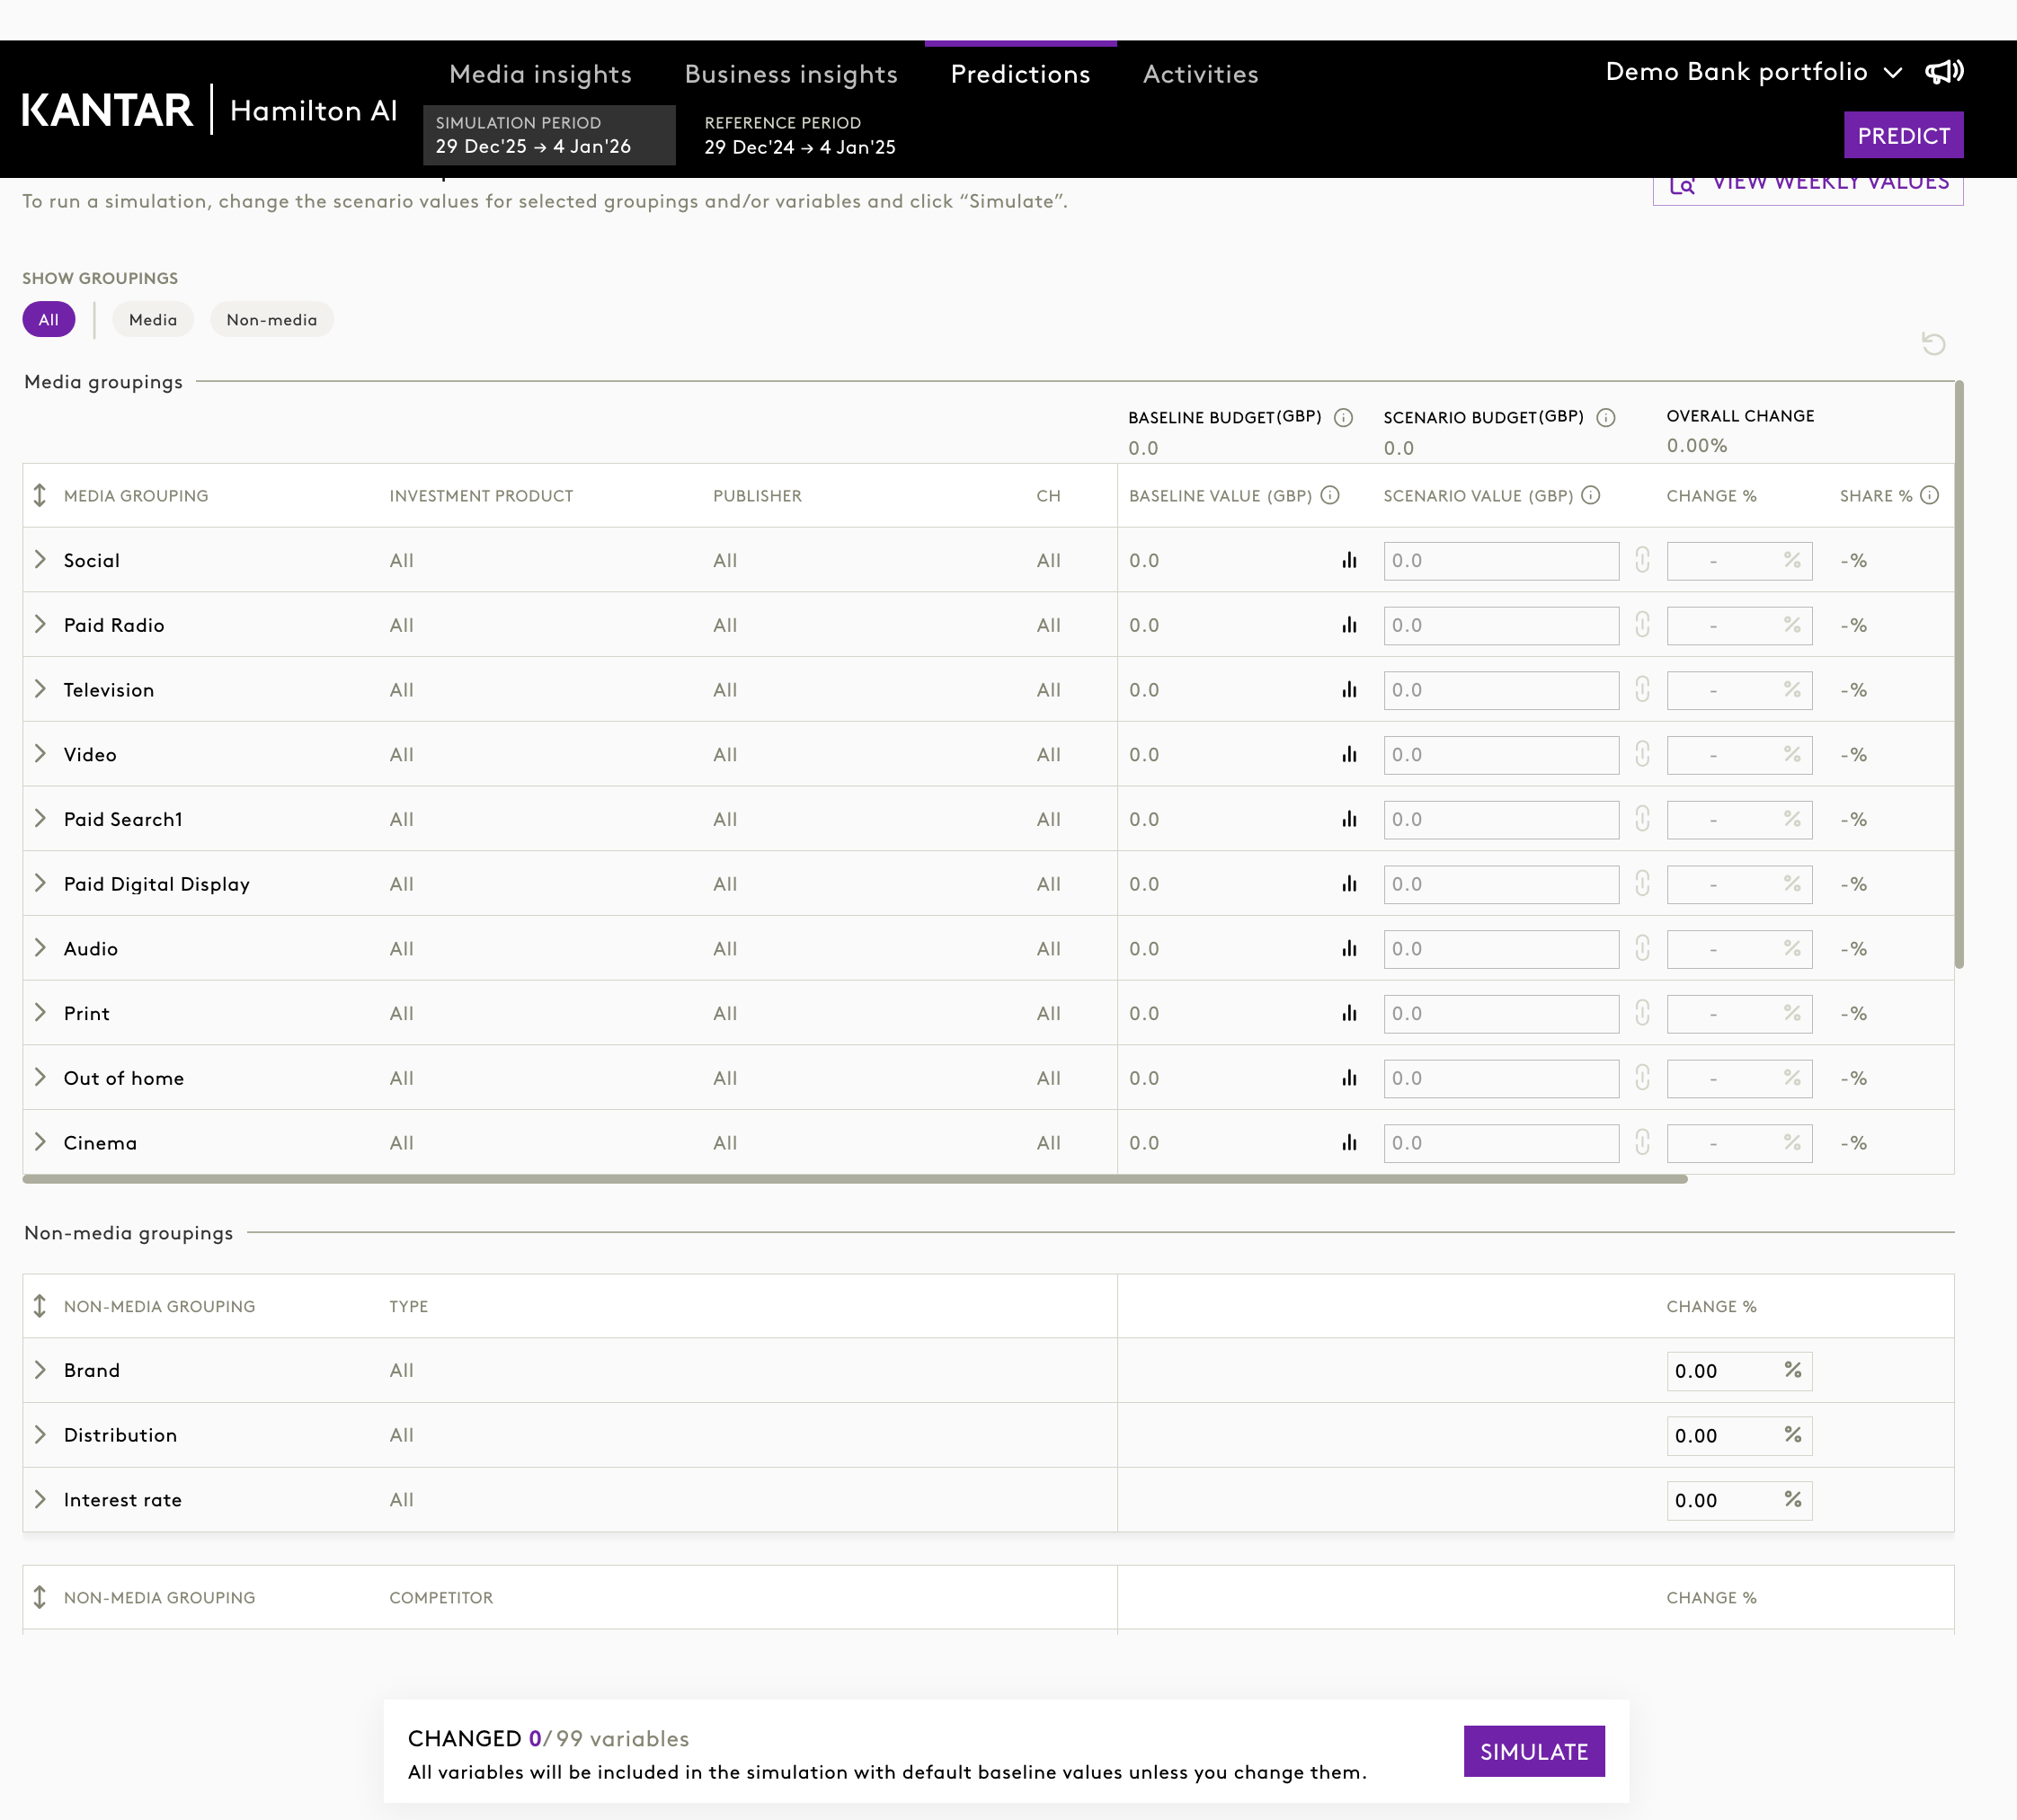
Task: Open Demo Bank portfolio dropdown
Action: pos(1752,72)
